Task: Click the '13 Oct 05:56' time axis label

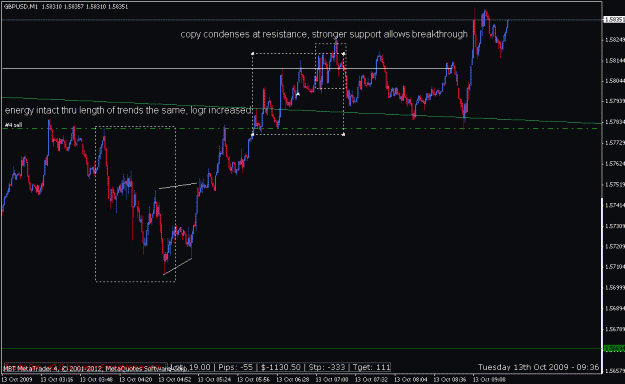Action: coord(254,379)
